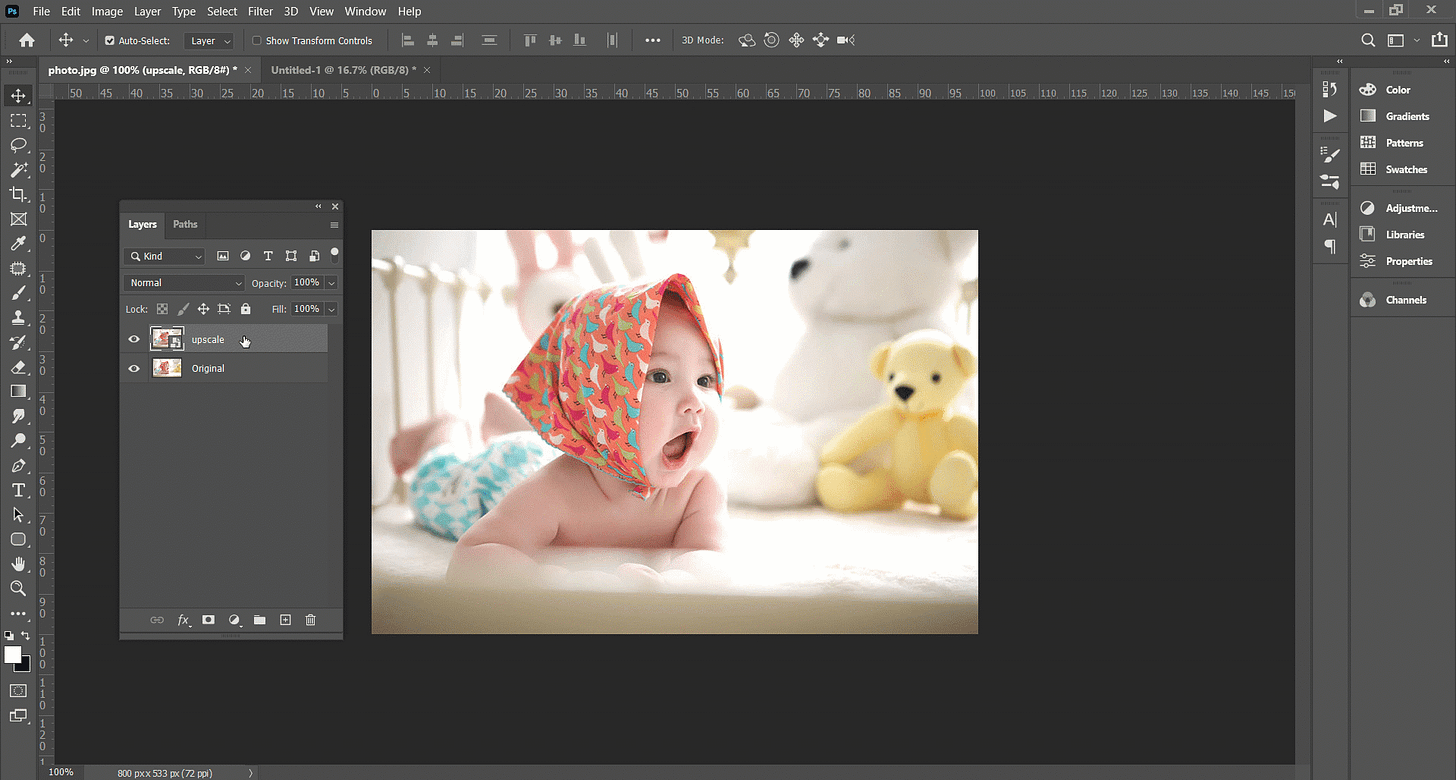Disable the Auto-Select checkbox
The height and width of the screenshot is (780, 1456).
[110, 41]
